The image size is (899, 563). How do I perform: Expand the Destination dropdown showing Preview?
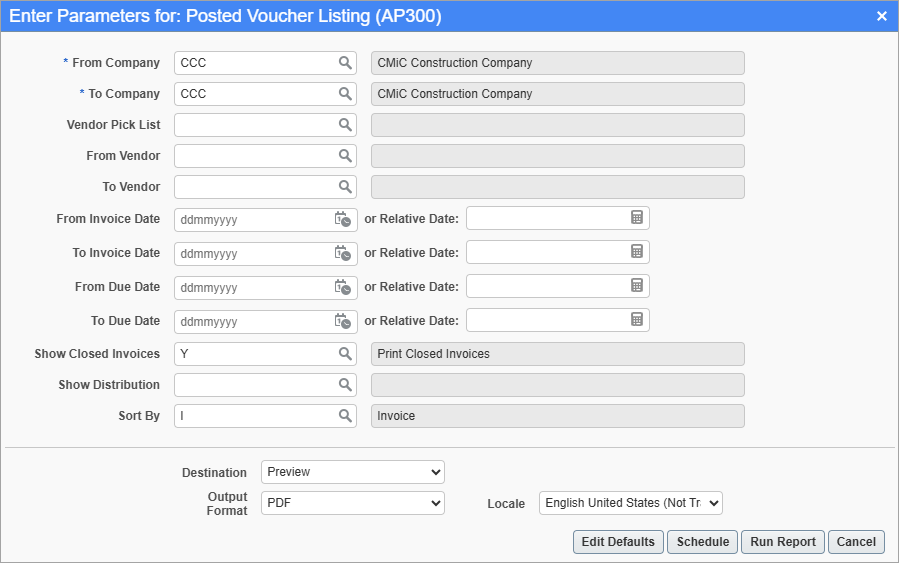pyautogui.click(x=353, y=472)
